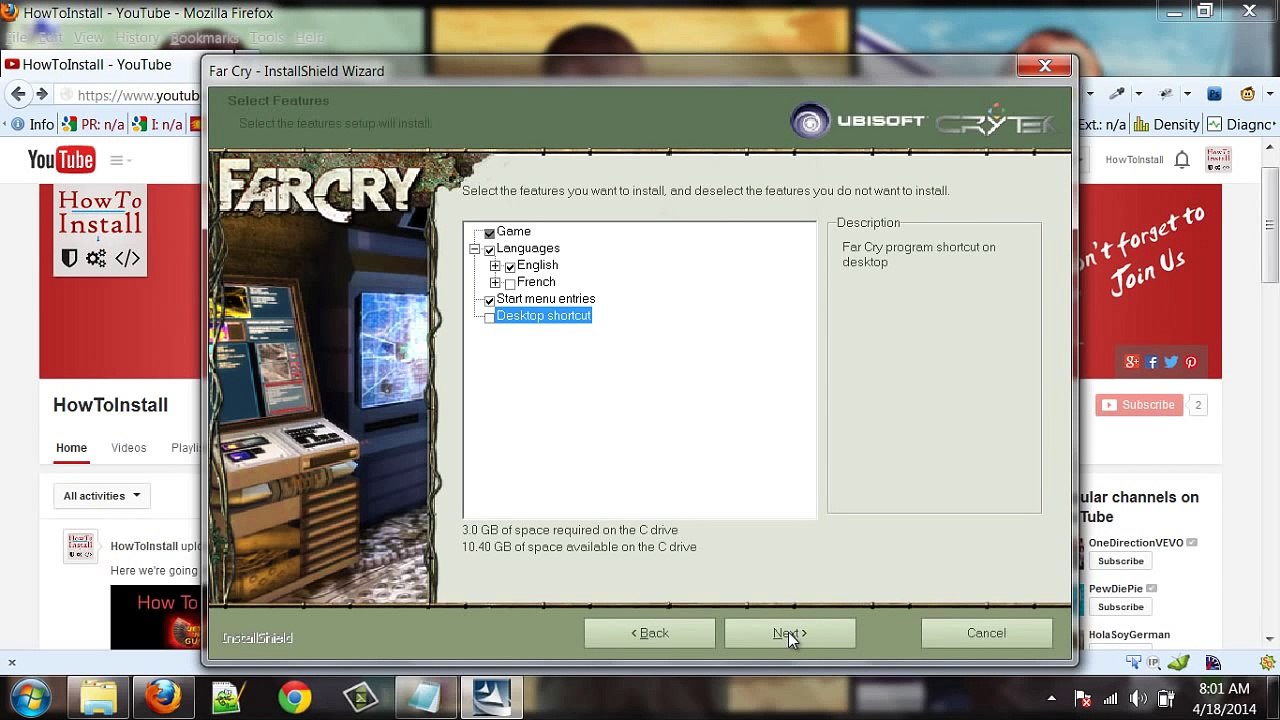Click the Diagnosis toolbar button
1280x720 pixels.
[1240, 125]
